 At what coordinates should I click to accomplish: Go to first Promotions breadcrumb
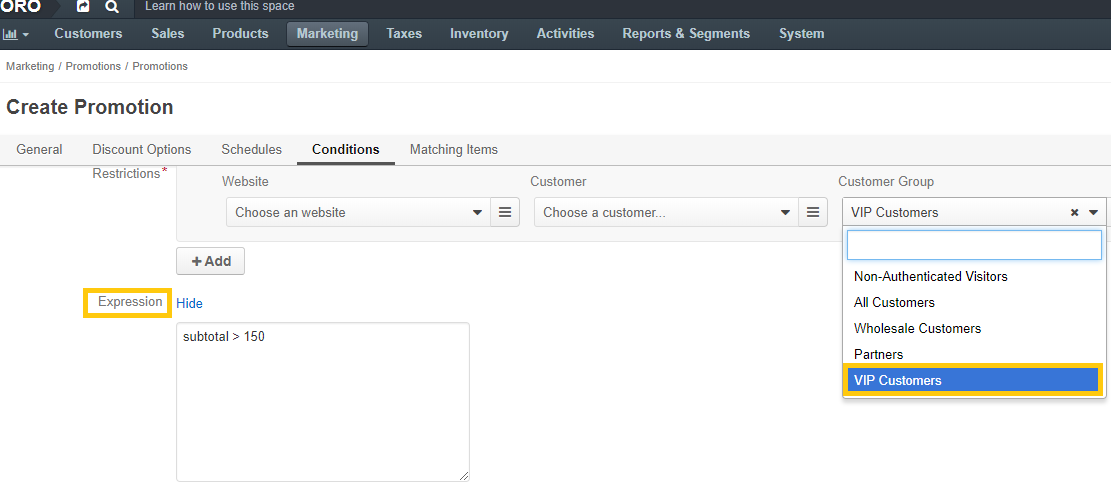tap(93, 66)
